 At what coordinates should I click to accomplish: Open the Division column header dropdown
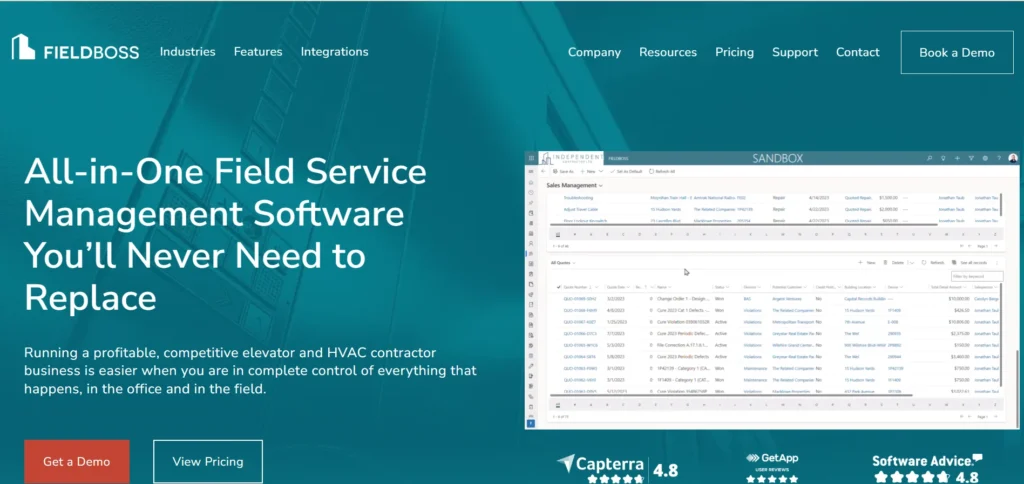pyautogui.click(x=760, y=287)
